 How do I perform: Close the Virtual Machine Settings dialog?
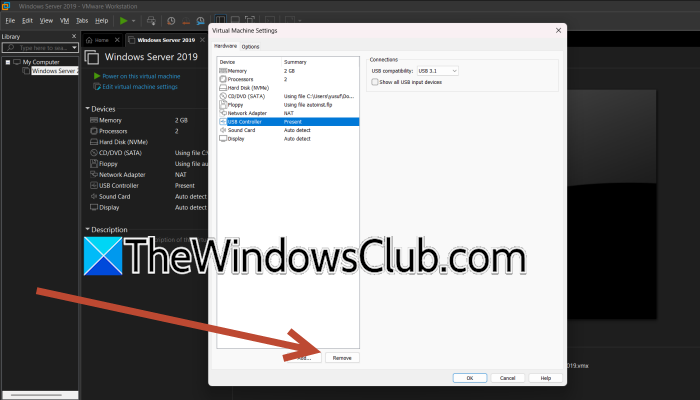(558, 30)
